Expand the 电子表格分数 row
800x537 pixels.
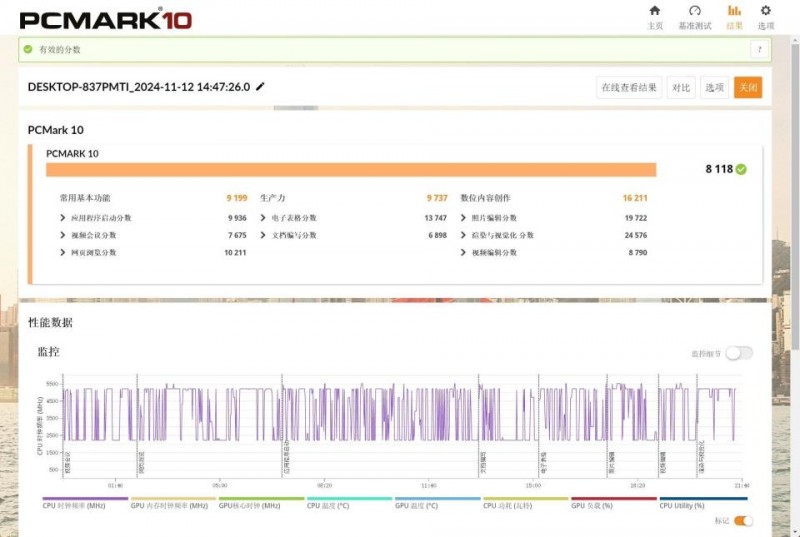tap(264, 217)
